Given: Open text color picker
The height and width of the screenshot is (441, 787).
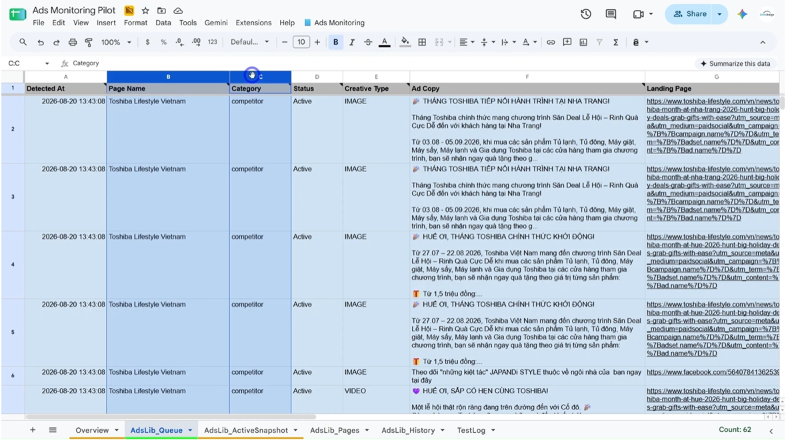Looking at the screenshot, I should coord(384,43).
